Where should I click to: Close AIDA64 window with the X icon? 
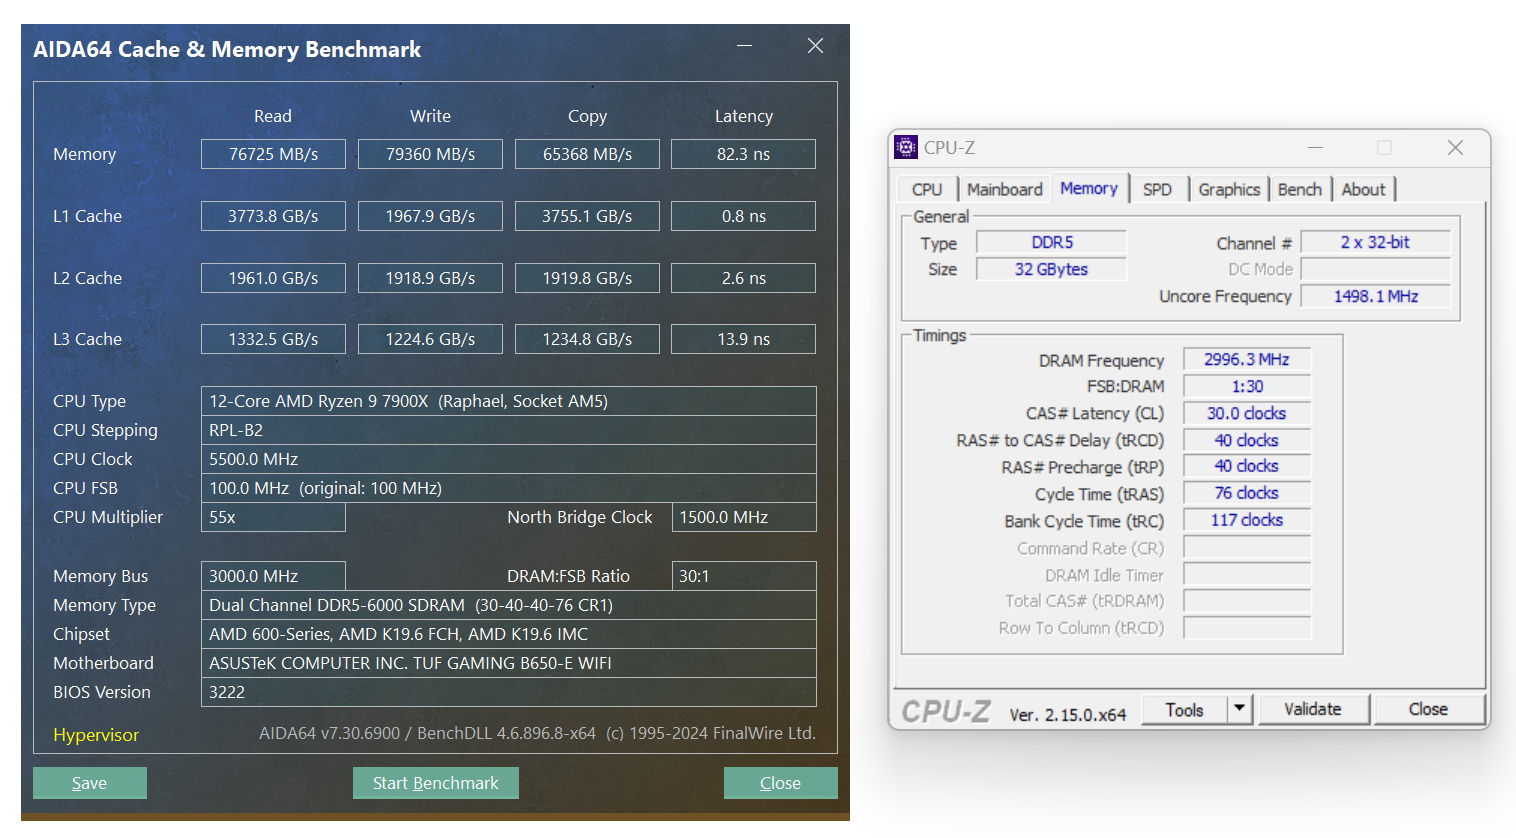point(815,46)
